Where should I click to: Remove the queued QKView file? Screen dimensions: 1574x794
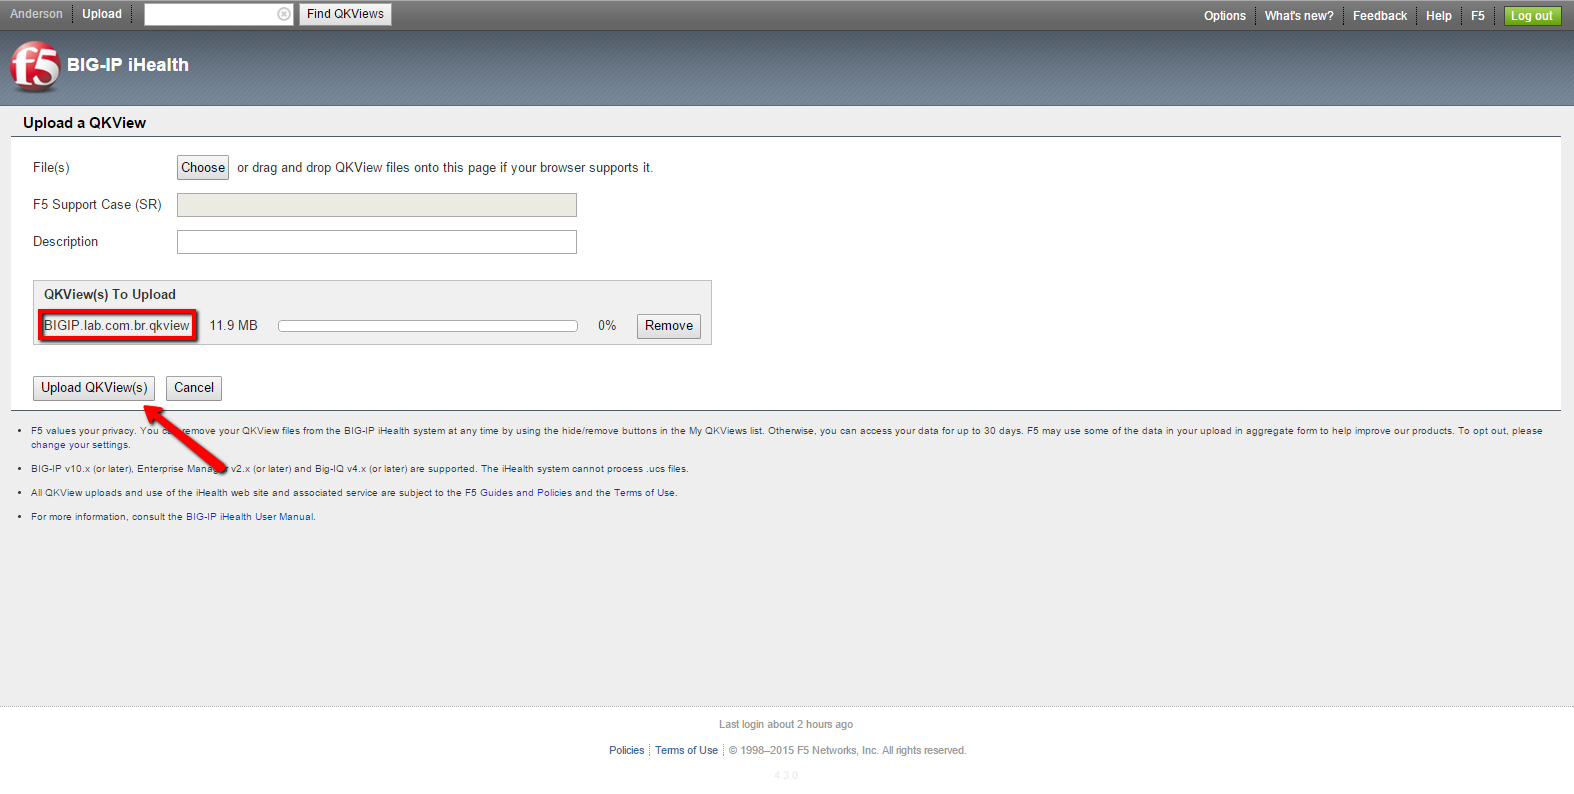[668, 326]
